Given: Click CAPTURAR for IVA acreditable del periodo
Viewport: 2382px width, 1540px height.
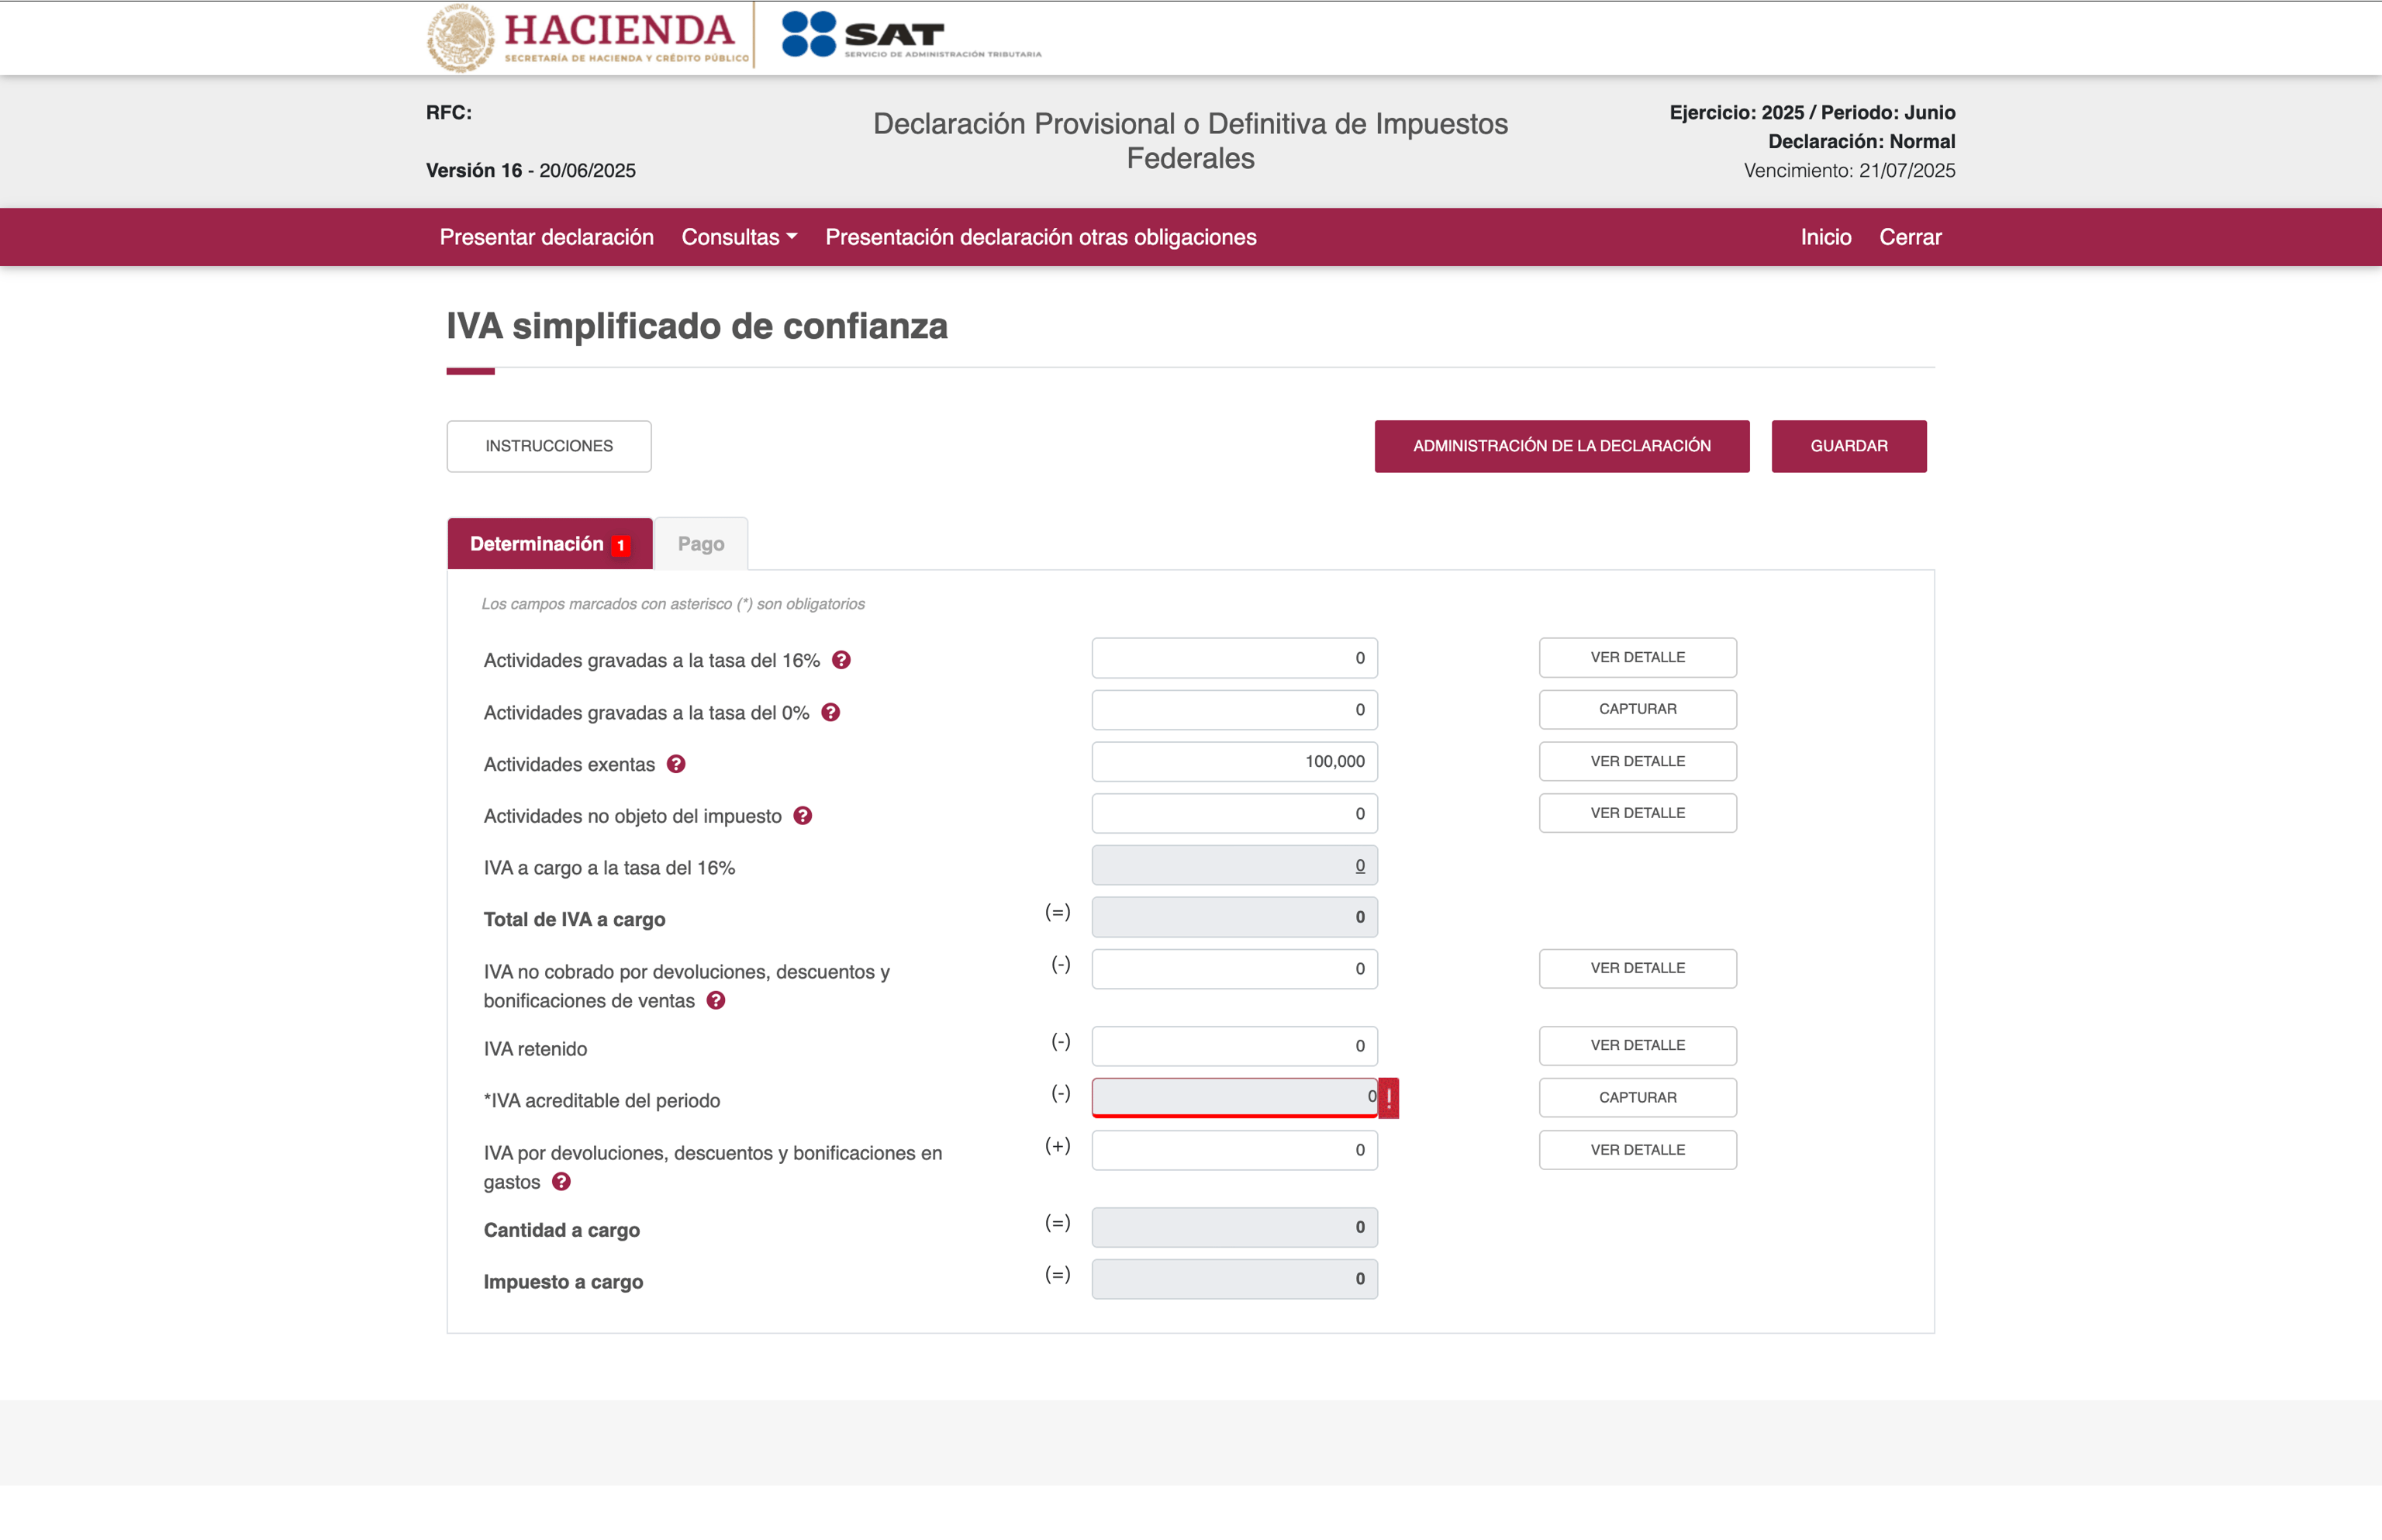Looking at the screenshot, I should pyautogui.click(x=1637, y=1098).
